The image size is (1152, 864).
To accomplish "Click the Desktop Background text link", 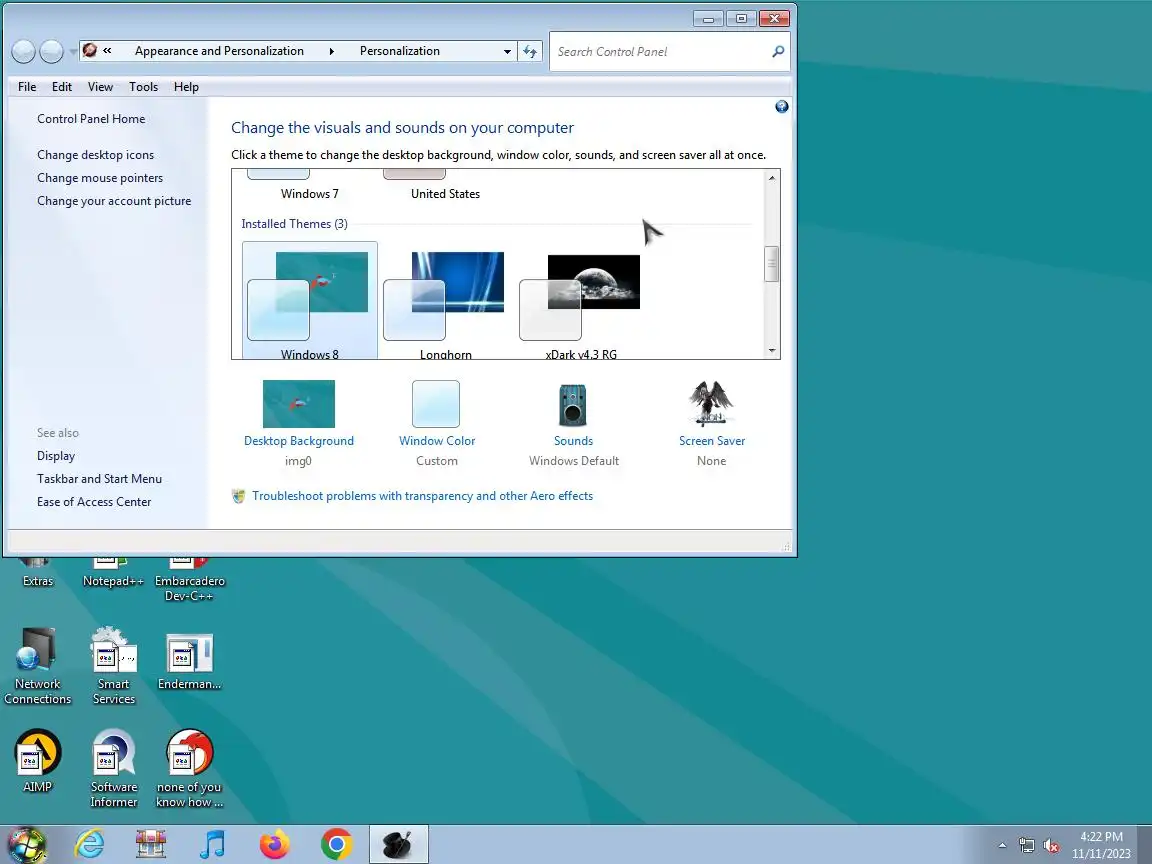I will pos(298,441).
